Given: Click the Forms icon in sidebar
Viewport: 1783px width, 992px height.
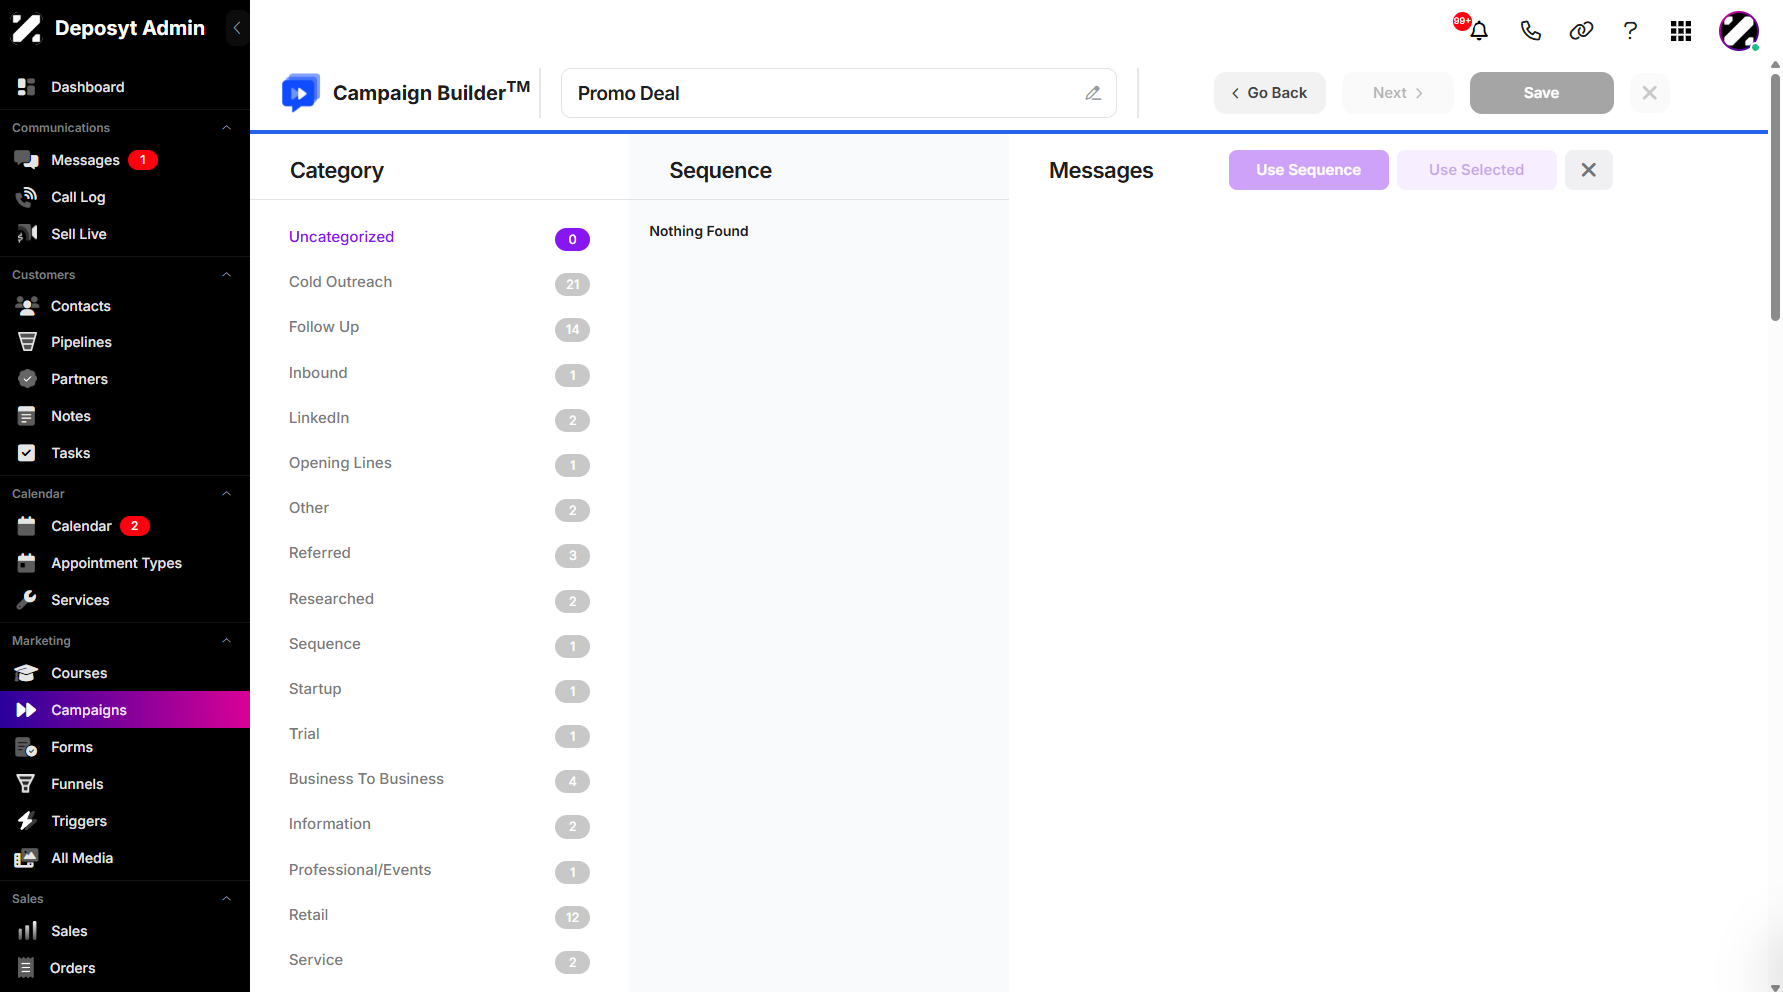Looking at the screenshot, I should point(27,747).
